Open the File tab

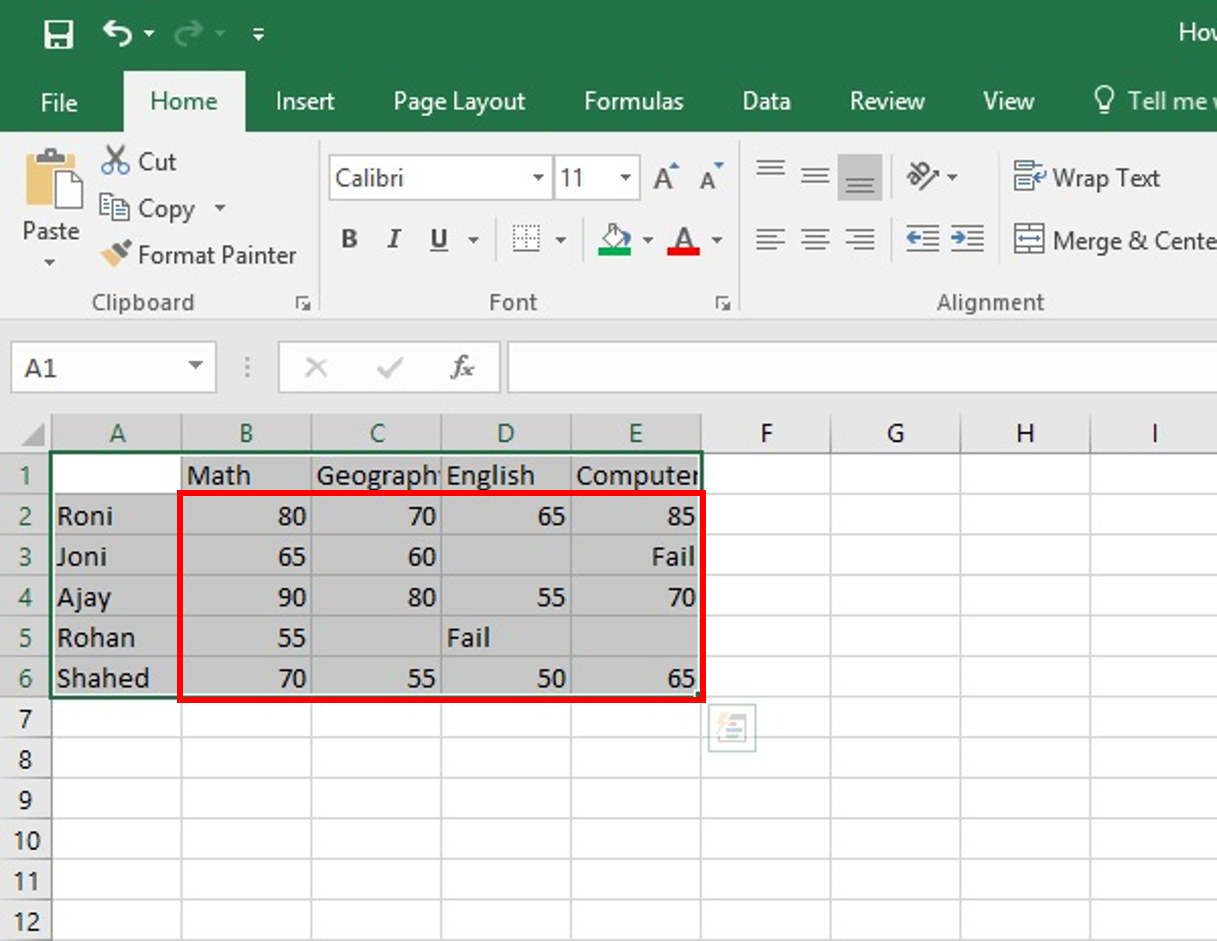coord(59,101)
